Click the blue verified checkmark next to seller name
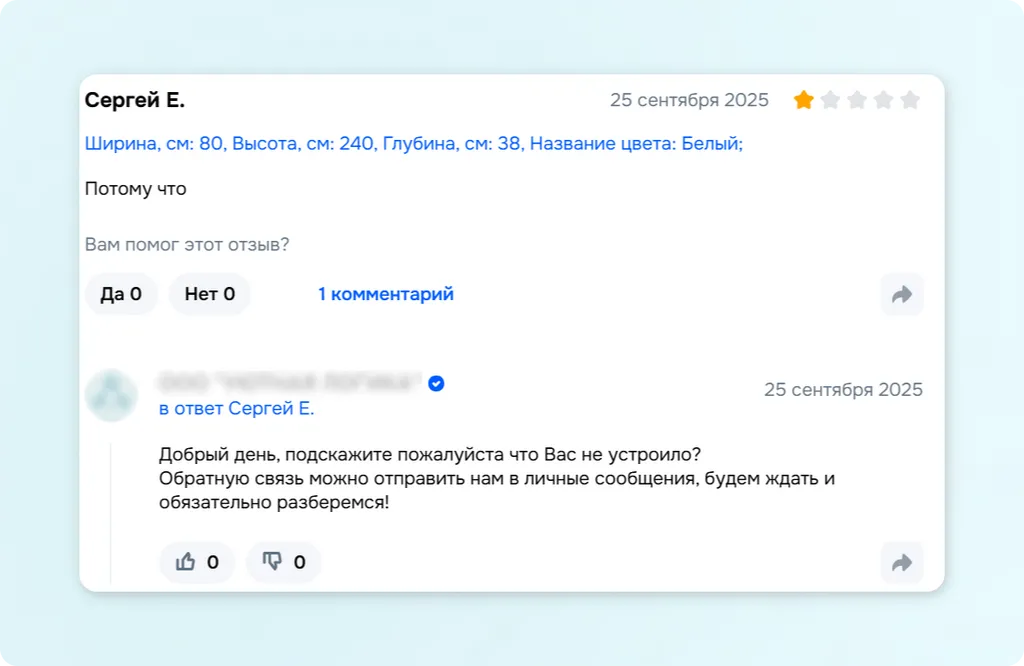This screenshot has width=1024, height=666. tap(434, 382)
